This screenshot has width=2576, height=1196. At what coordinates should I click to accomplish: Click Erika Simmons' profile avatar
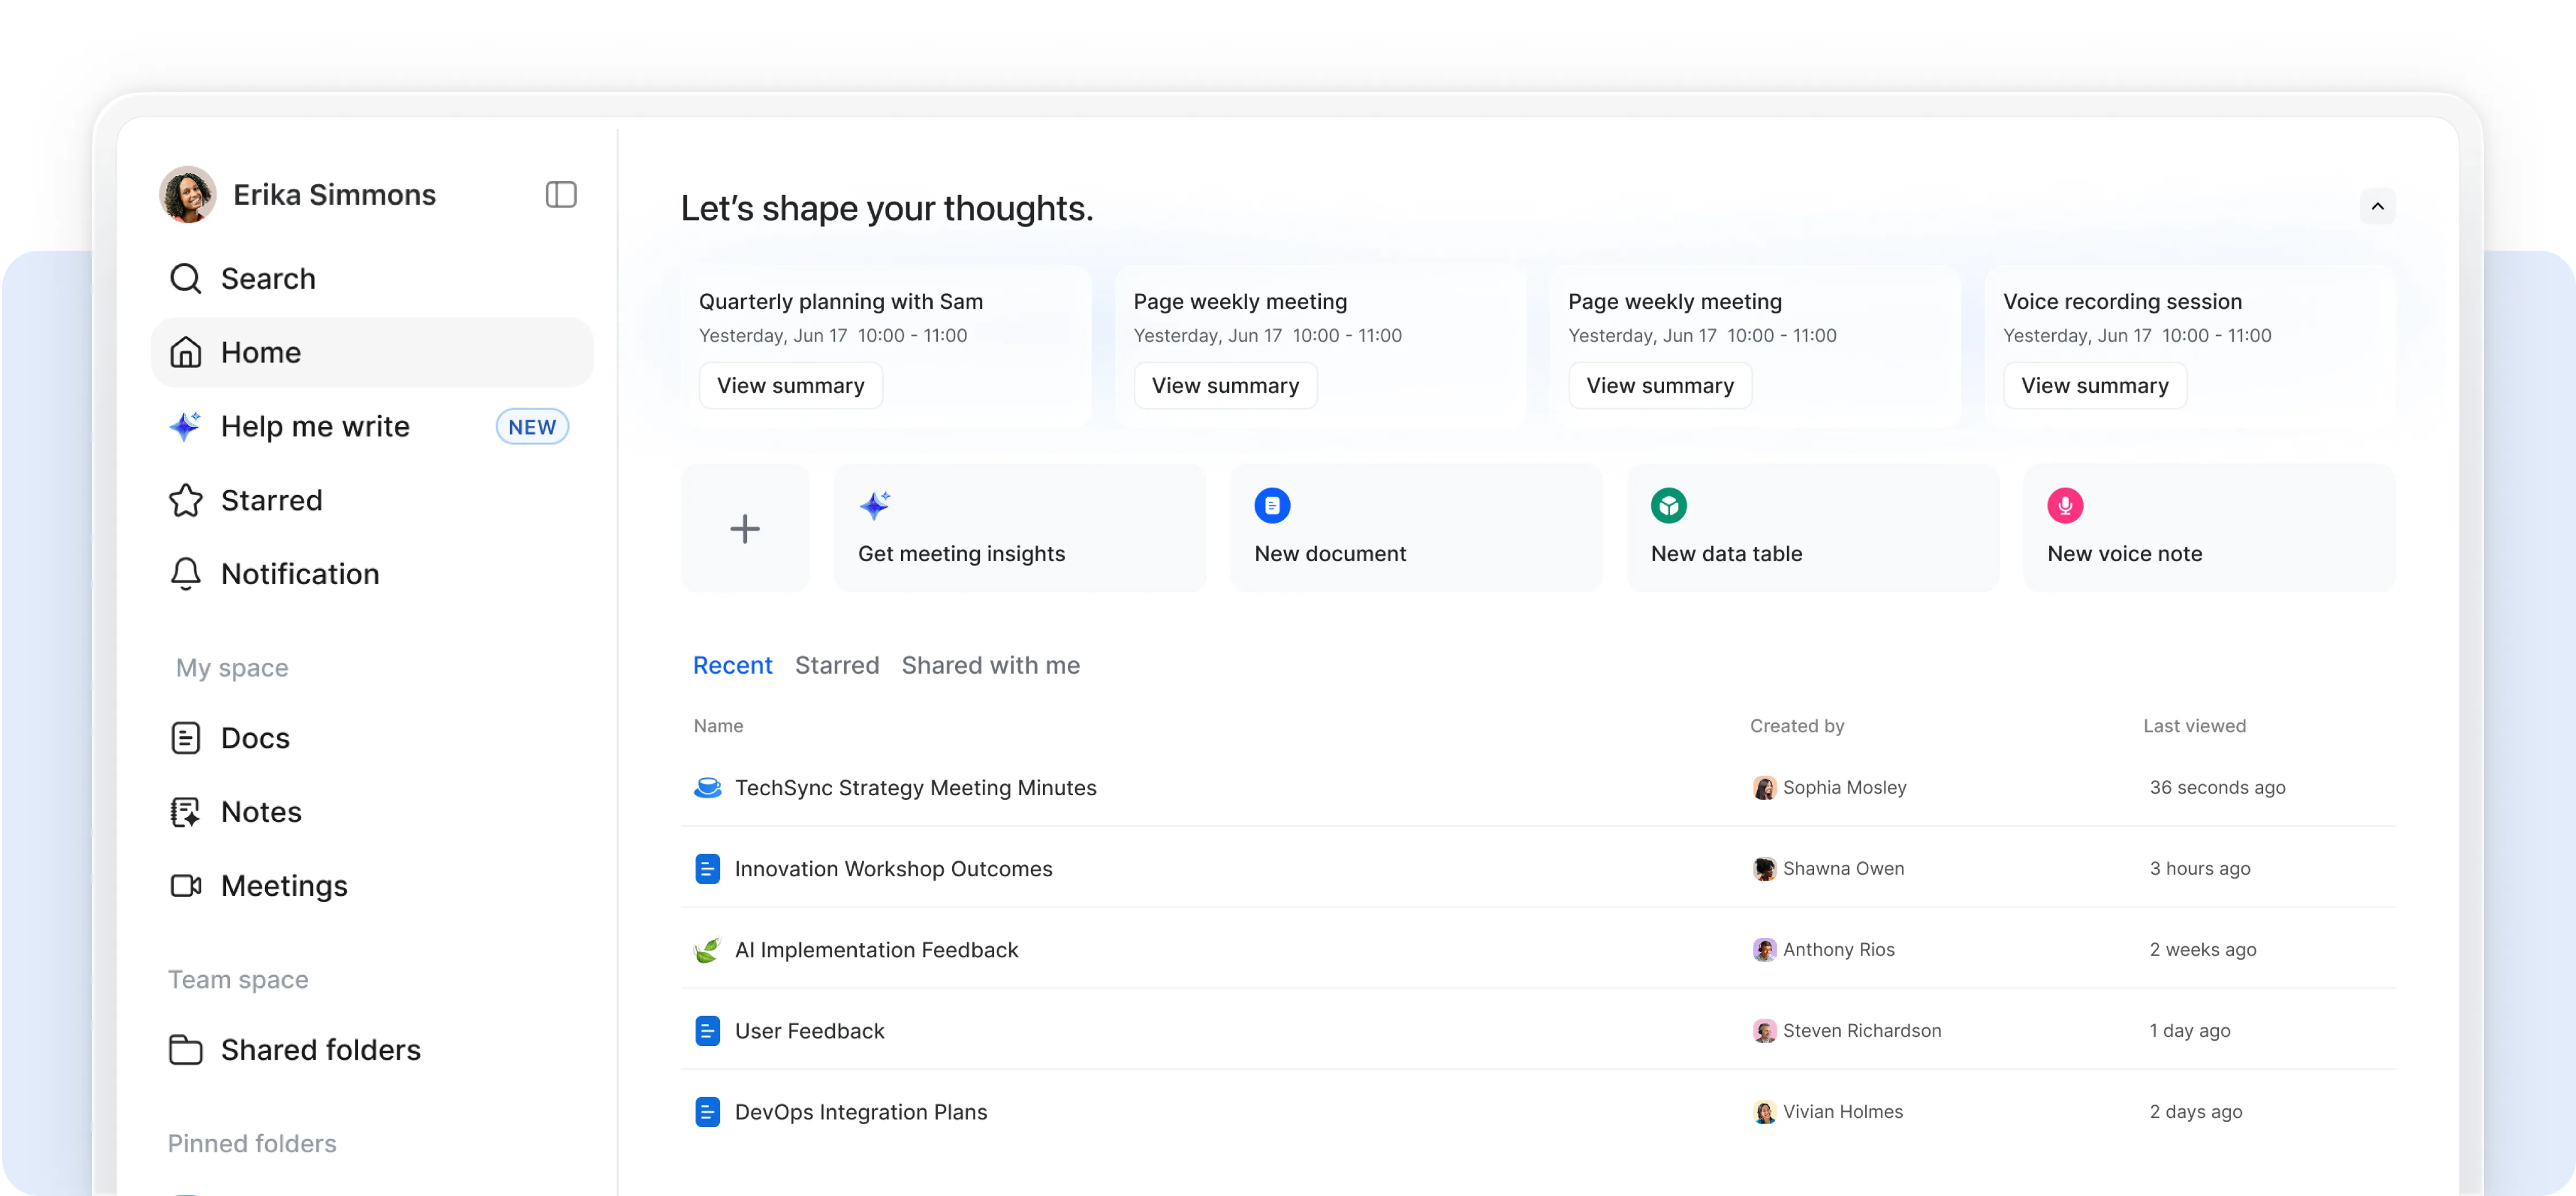pyautogui.click(x=187, y=194)
